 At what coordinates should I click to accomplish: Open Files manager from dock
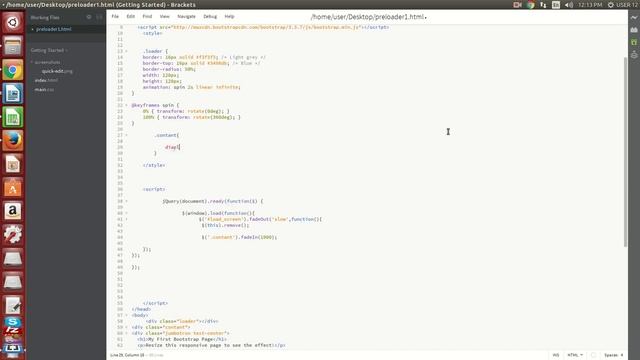[x=13, y=46]
